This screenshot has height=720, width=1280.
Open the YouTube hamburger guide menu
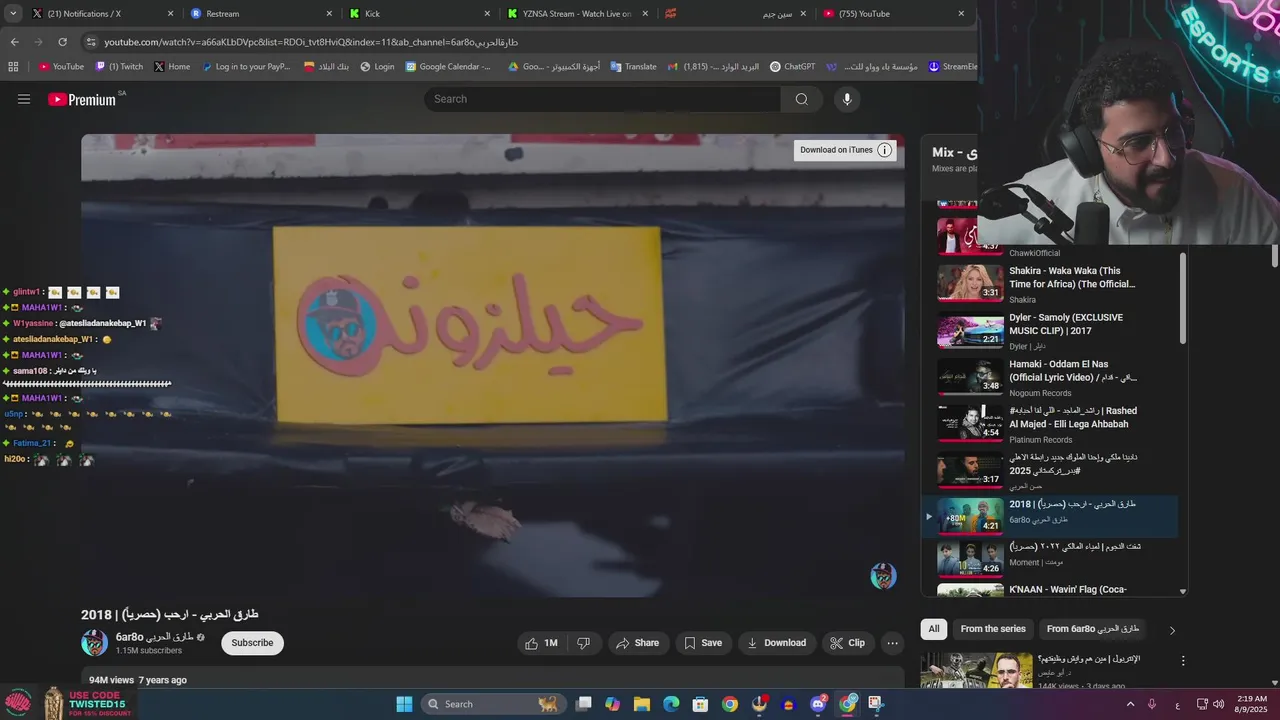pyautogui.click(x=24, y=99)
